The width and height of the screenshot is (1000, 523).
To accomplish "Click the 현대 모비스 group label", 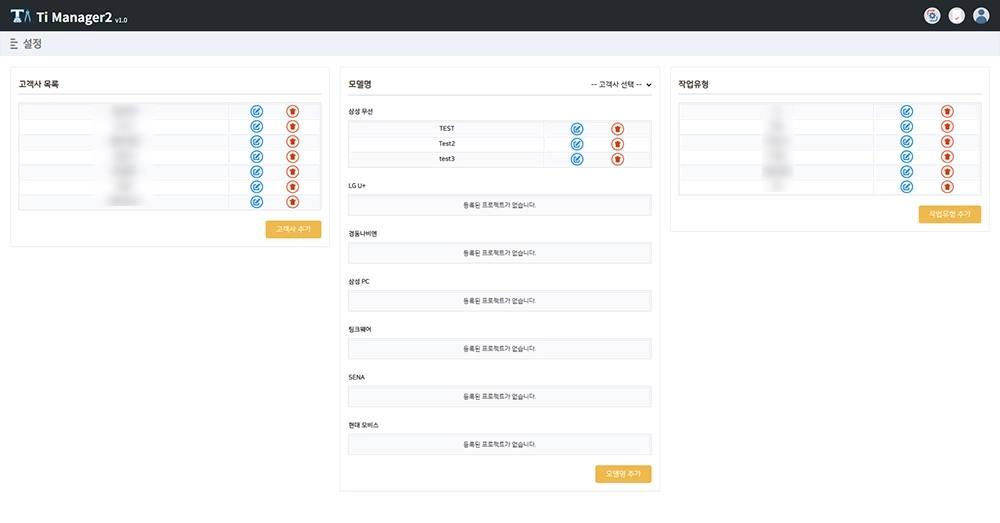I will pyautogui.click(x=364, y=425).
